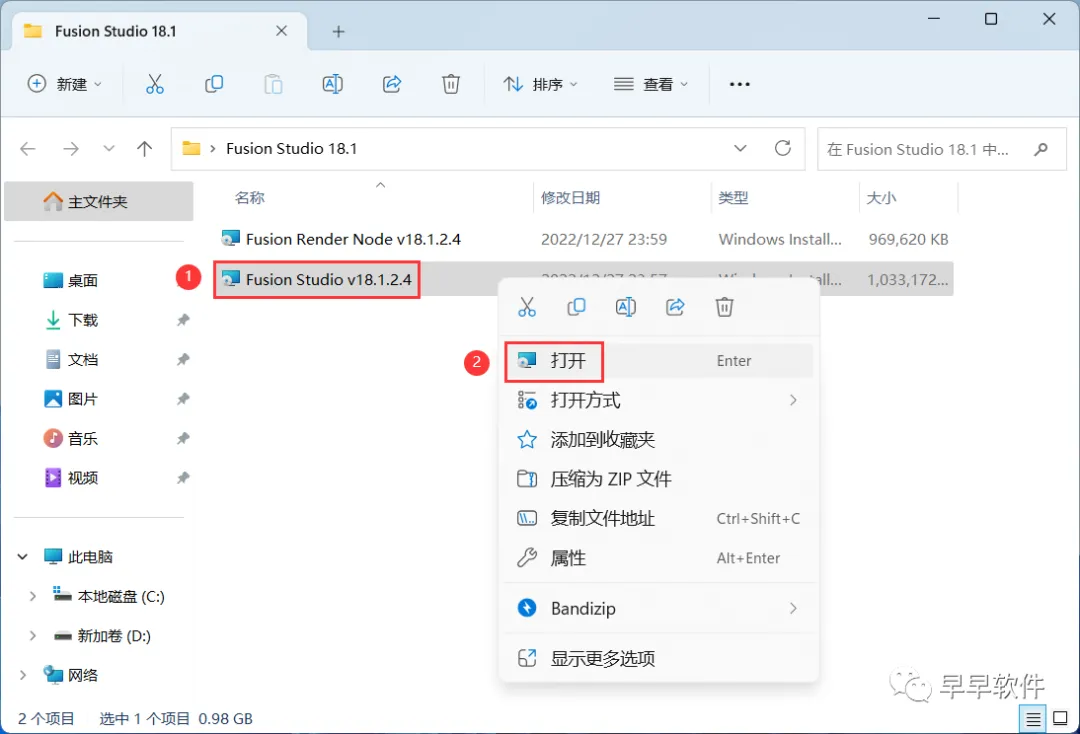Open the 查看 view dropdown
Viewport: 1080px width, 734px height.
click(651, 84)
